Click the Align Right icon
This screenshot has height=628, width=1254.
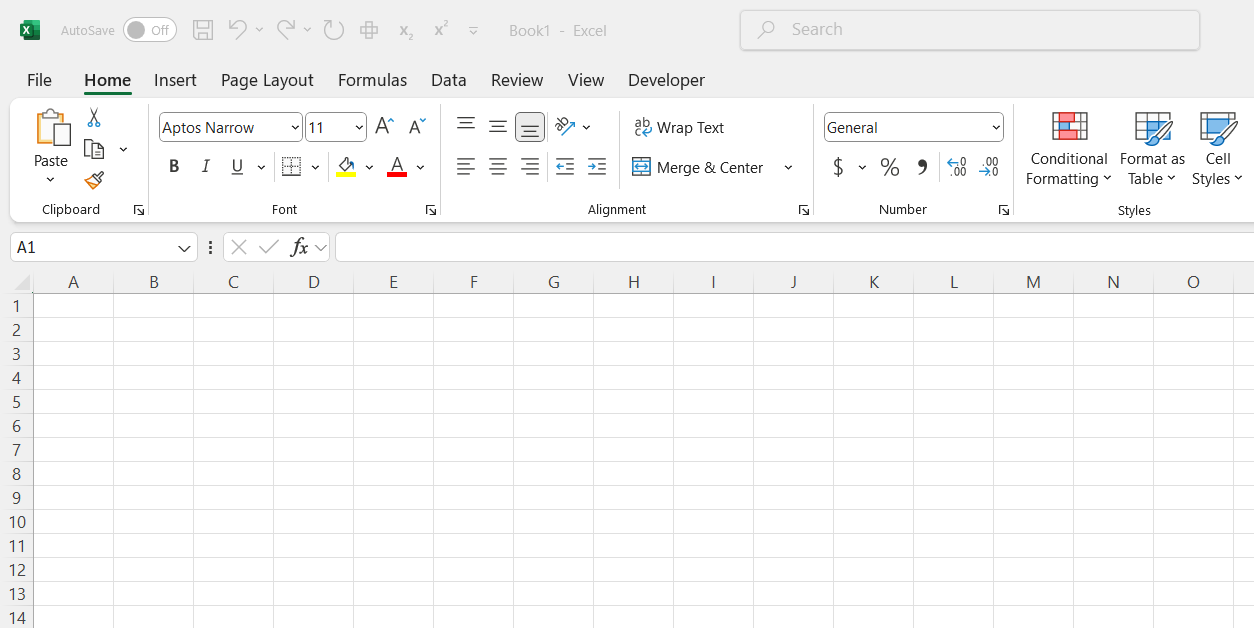click(530, 167)
